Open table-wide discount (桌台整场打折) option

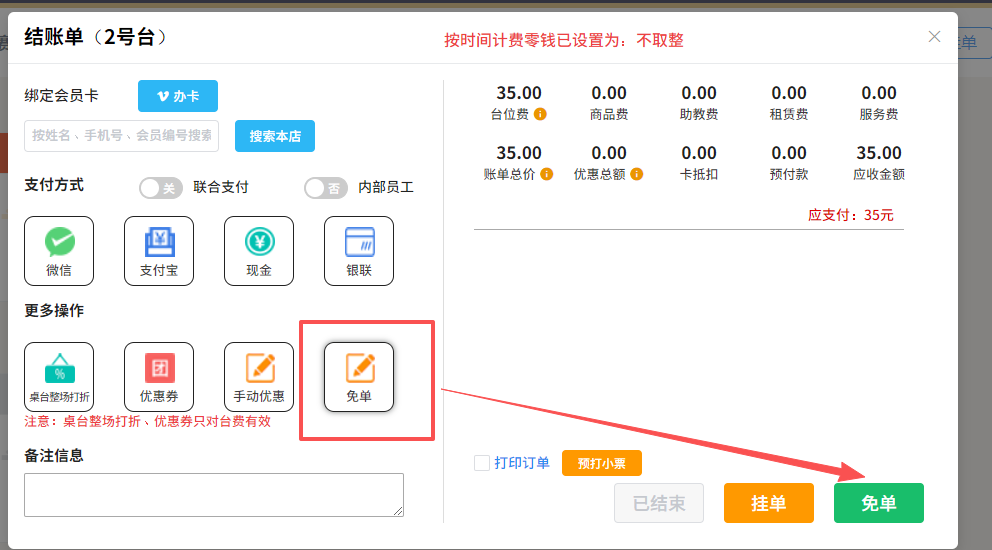(59, 376)
